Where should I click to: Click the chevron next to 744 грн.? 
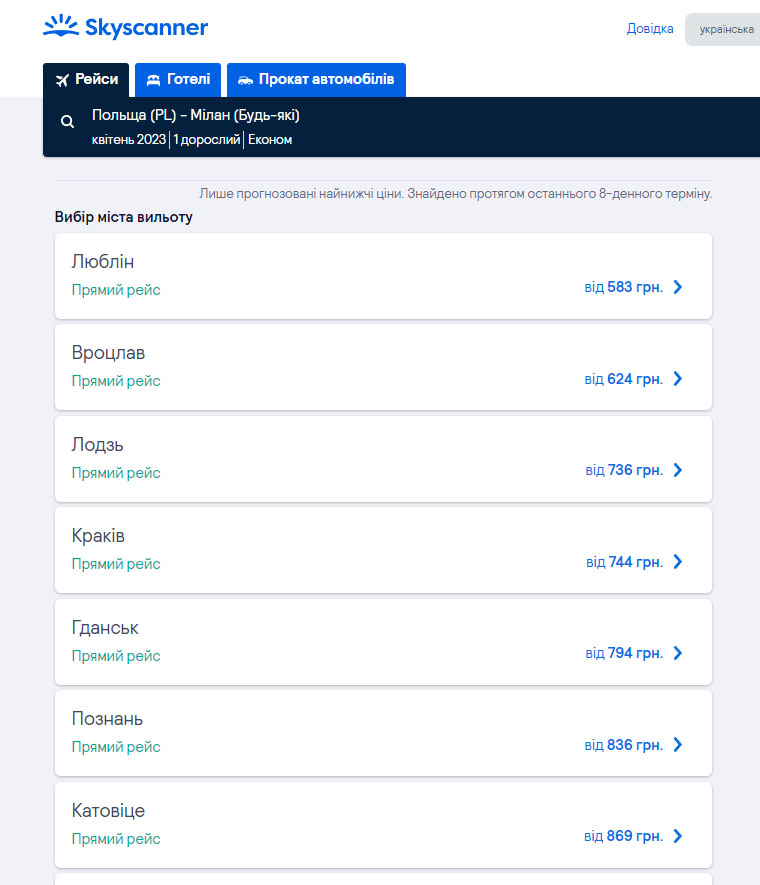[678, 562]
